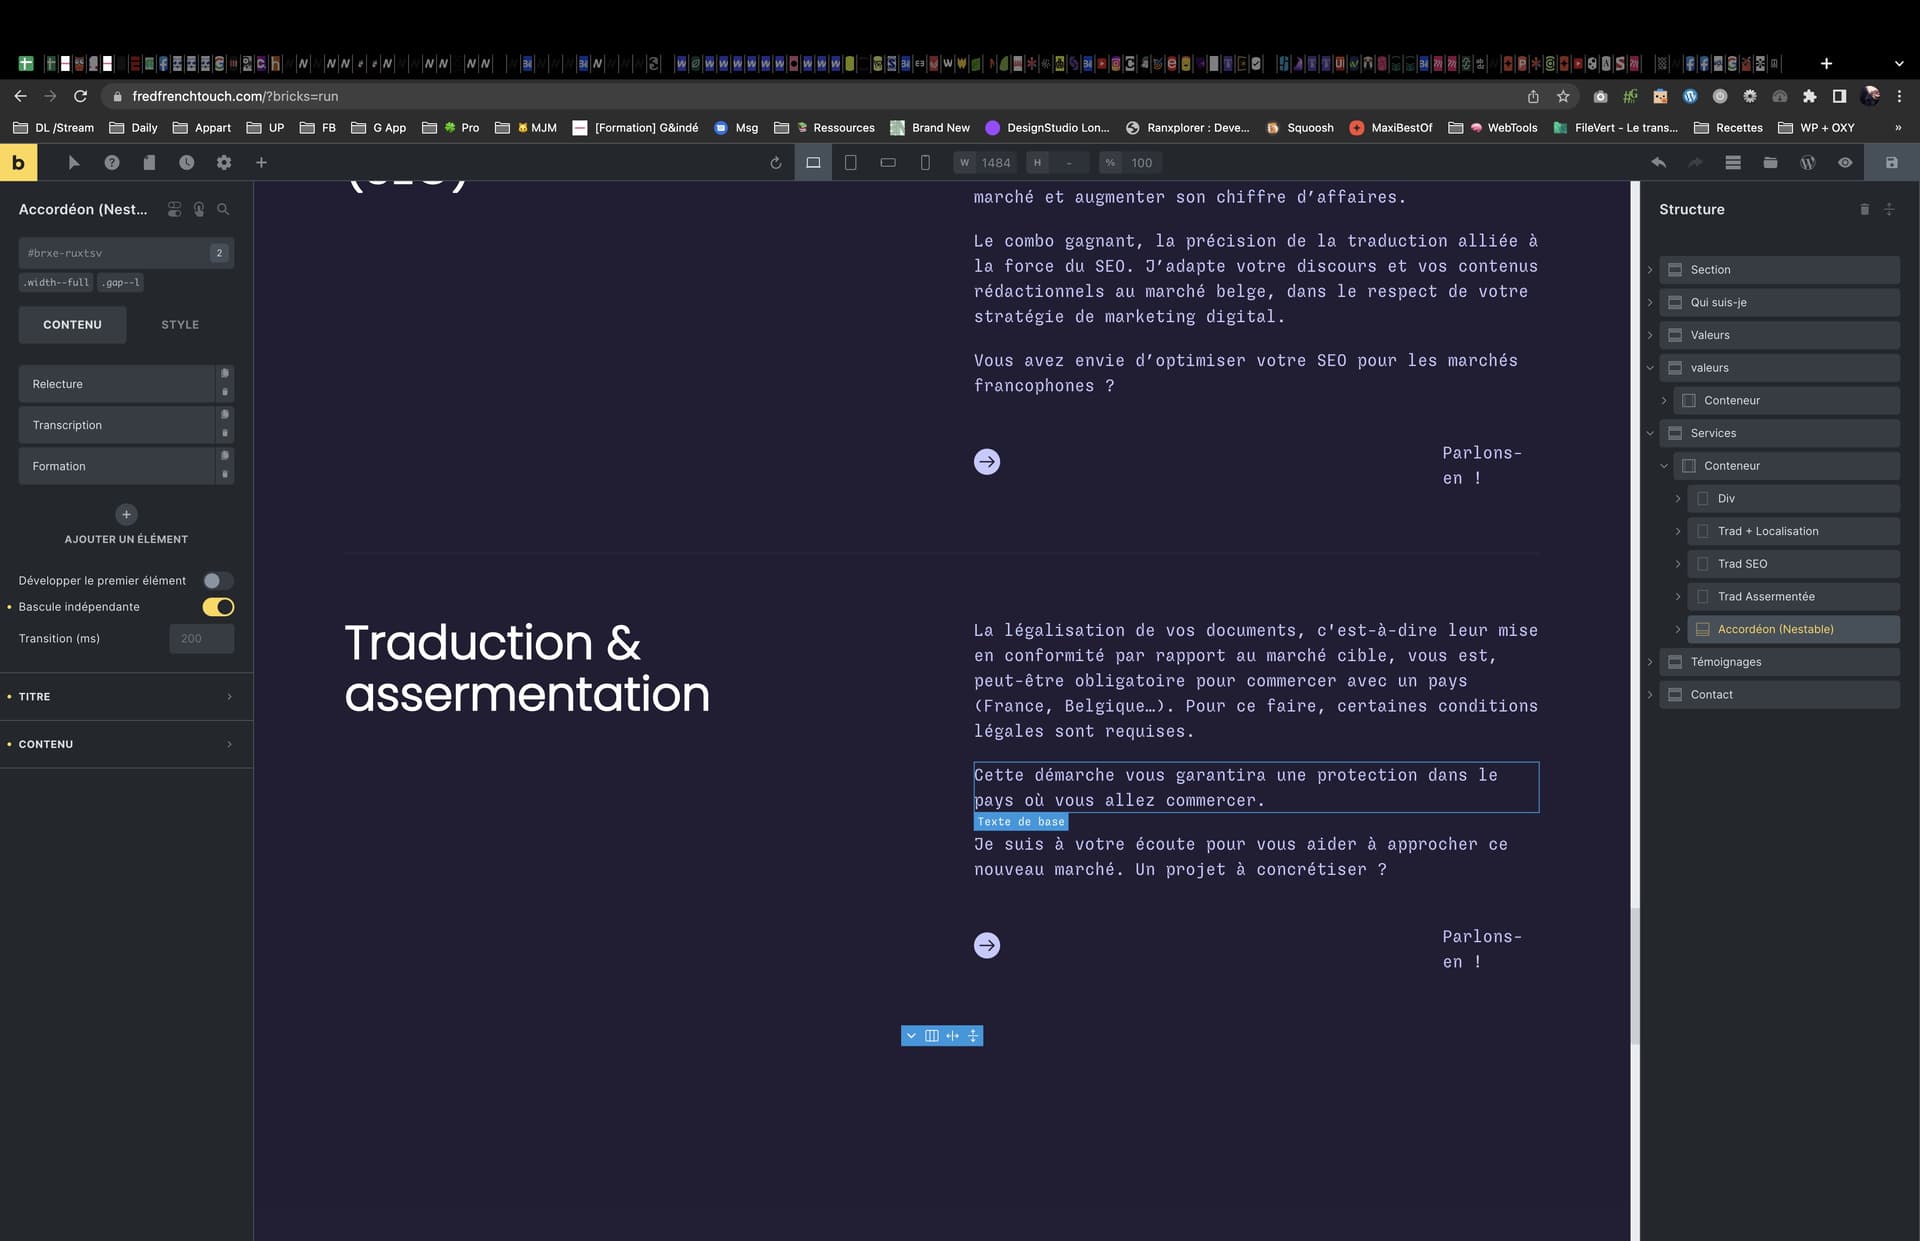Open Bricks settings gear icon
The image size is (1920, 1241).
point(224,162)
